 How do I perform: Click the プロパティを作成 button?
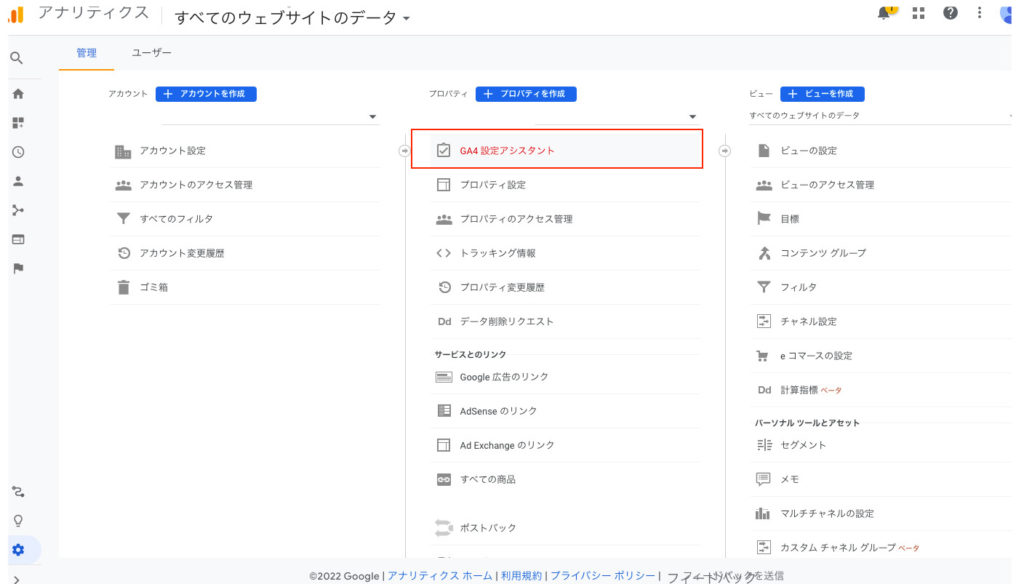(x=526, y=94)
